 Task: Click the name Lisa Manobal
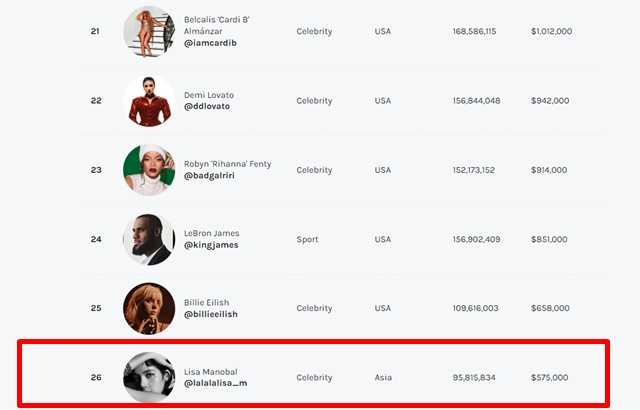pyautogui.click(x=212, y=371)
